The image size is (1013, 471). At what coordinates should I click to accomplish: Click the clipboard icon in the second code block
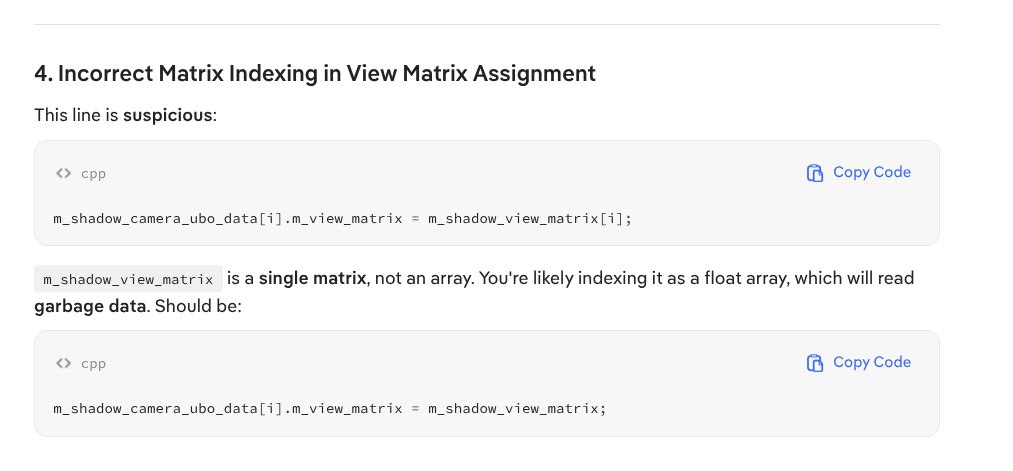point(814,362)
